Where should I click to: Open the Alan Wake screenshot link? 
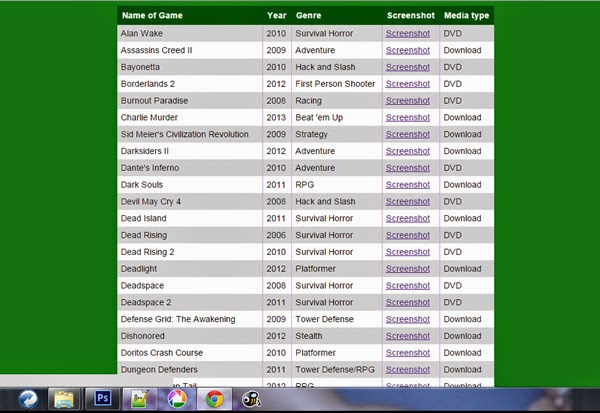click(408, 34)
